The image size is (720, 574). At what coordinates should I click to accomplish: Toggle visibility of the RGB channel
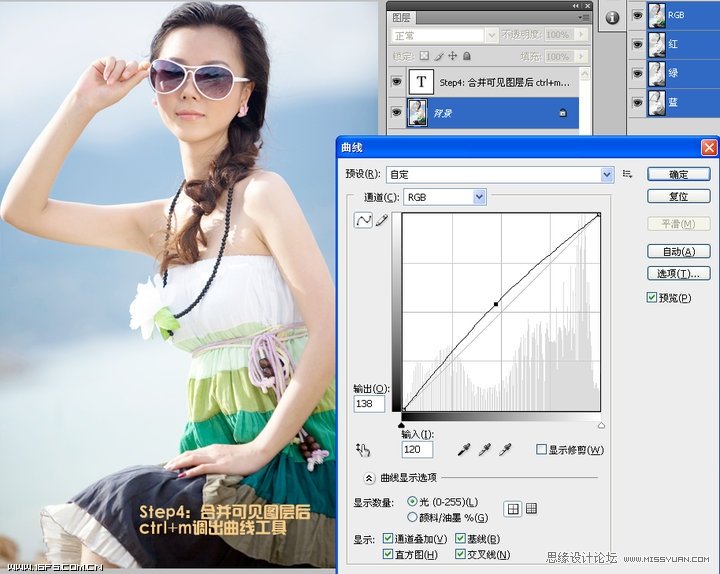tap(637, 16)
